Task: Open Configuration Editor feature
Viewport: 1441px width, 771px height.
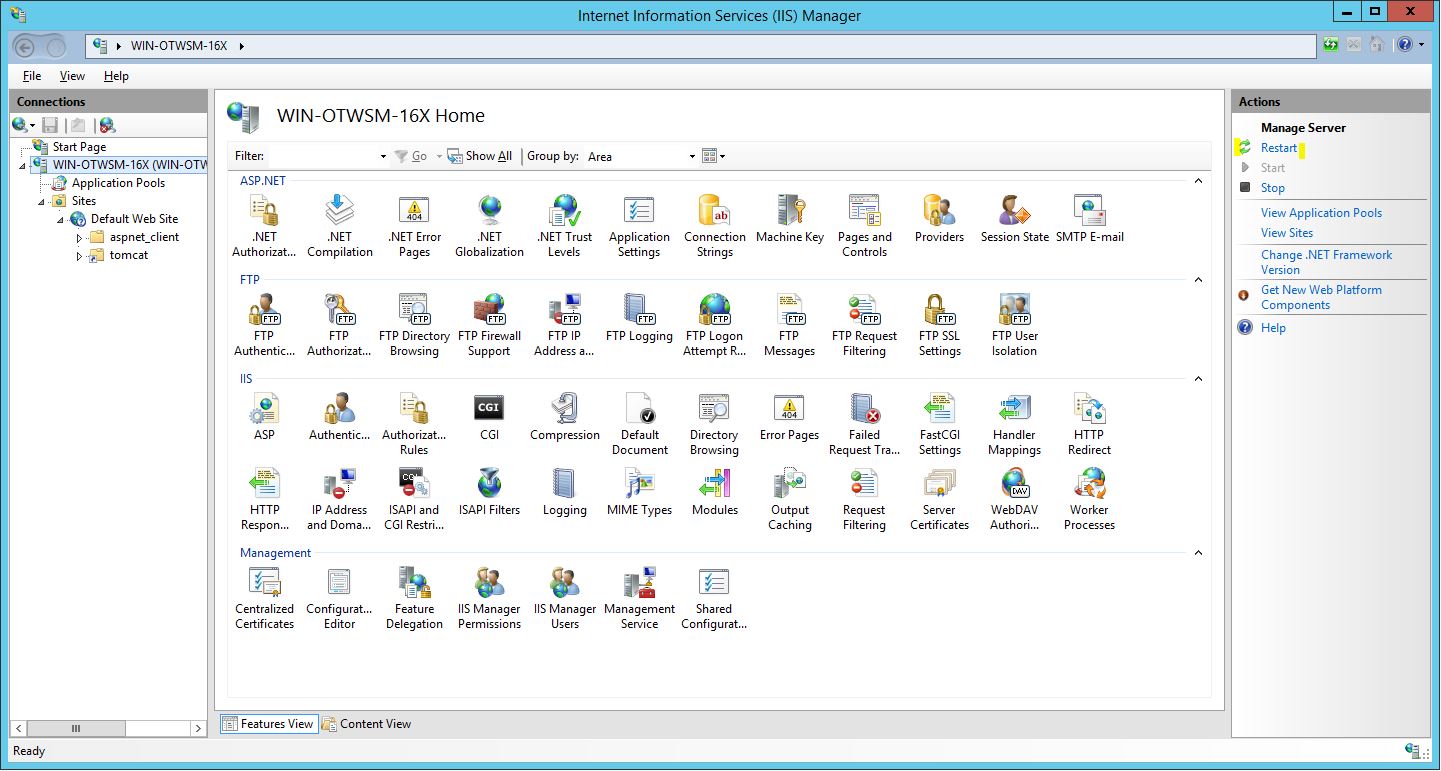Action: pyautogui.click(x=339, y=598)
